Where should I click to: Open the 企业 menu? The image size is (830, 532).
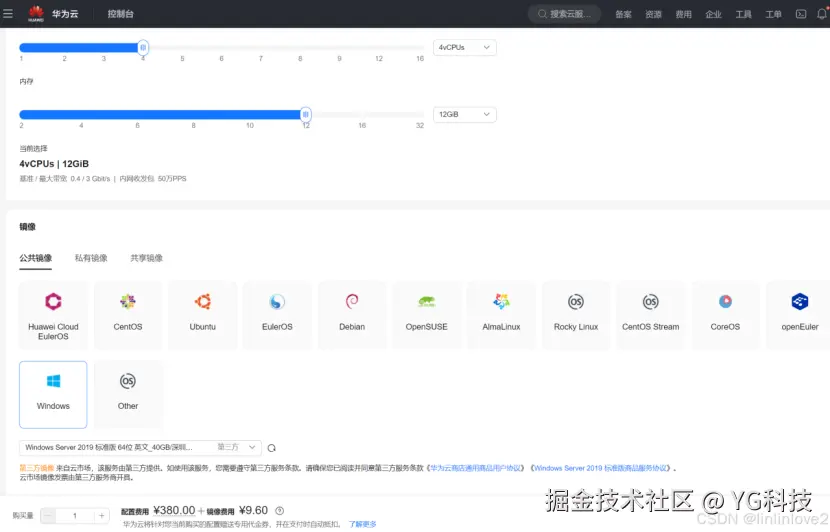pos(713,14)
